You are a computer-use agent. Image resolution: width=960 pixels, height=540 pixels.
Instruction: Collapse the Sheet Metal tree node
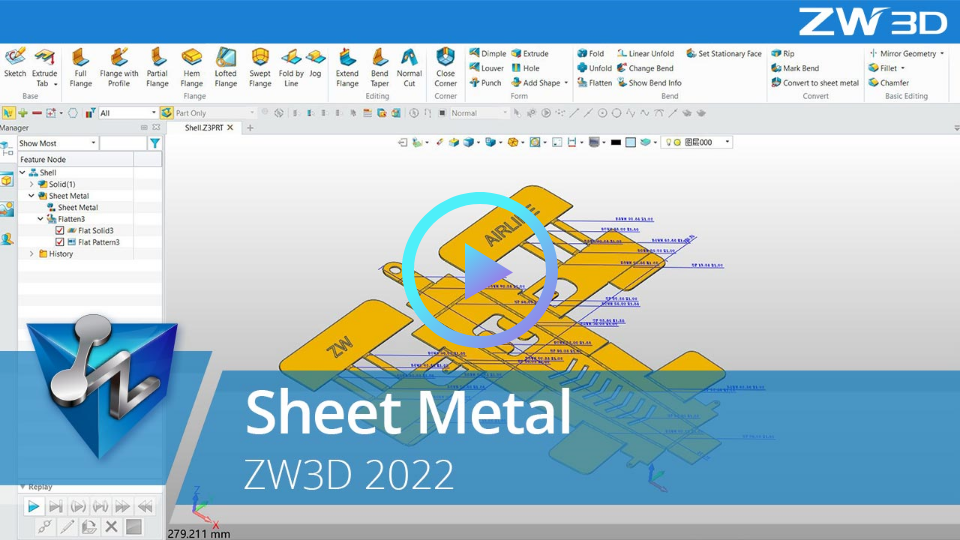pyautogui.click(x=32, y=195)
